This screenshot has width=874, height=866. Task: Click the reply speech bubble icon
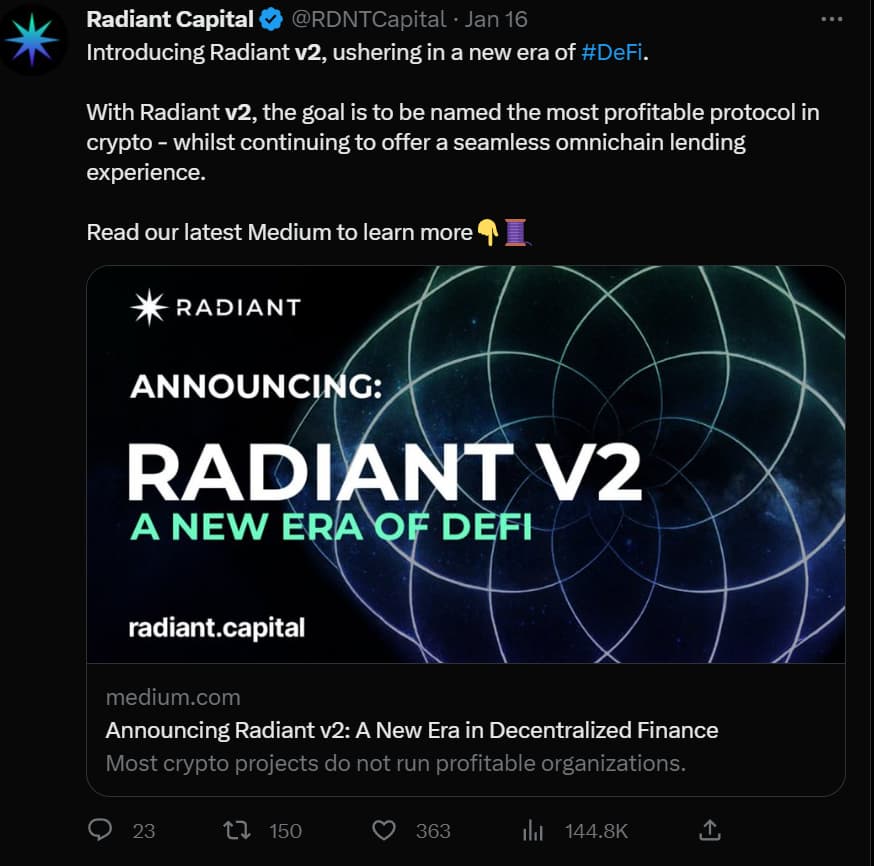(x=100, y=830)
